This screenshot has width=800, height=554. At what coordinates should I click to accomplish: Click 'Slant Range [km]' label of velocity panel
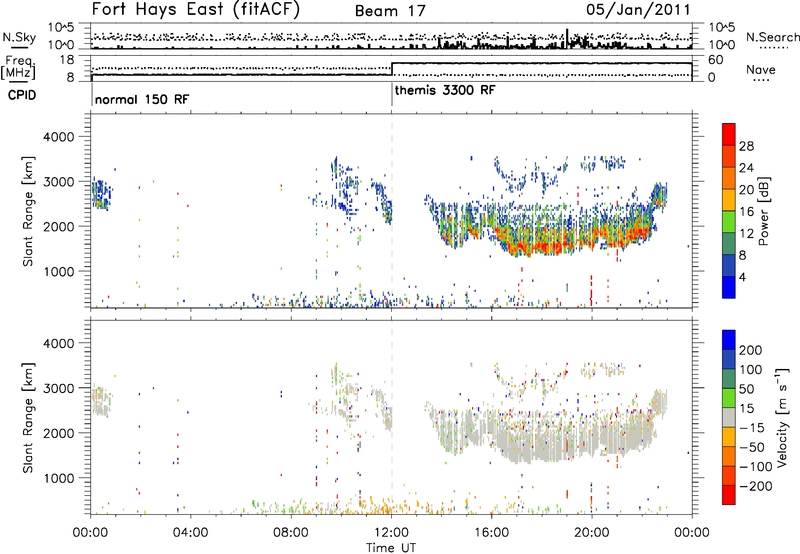[x=28, y=418]
